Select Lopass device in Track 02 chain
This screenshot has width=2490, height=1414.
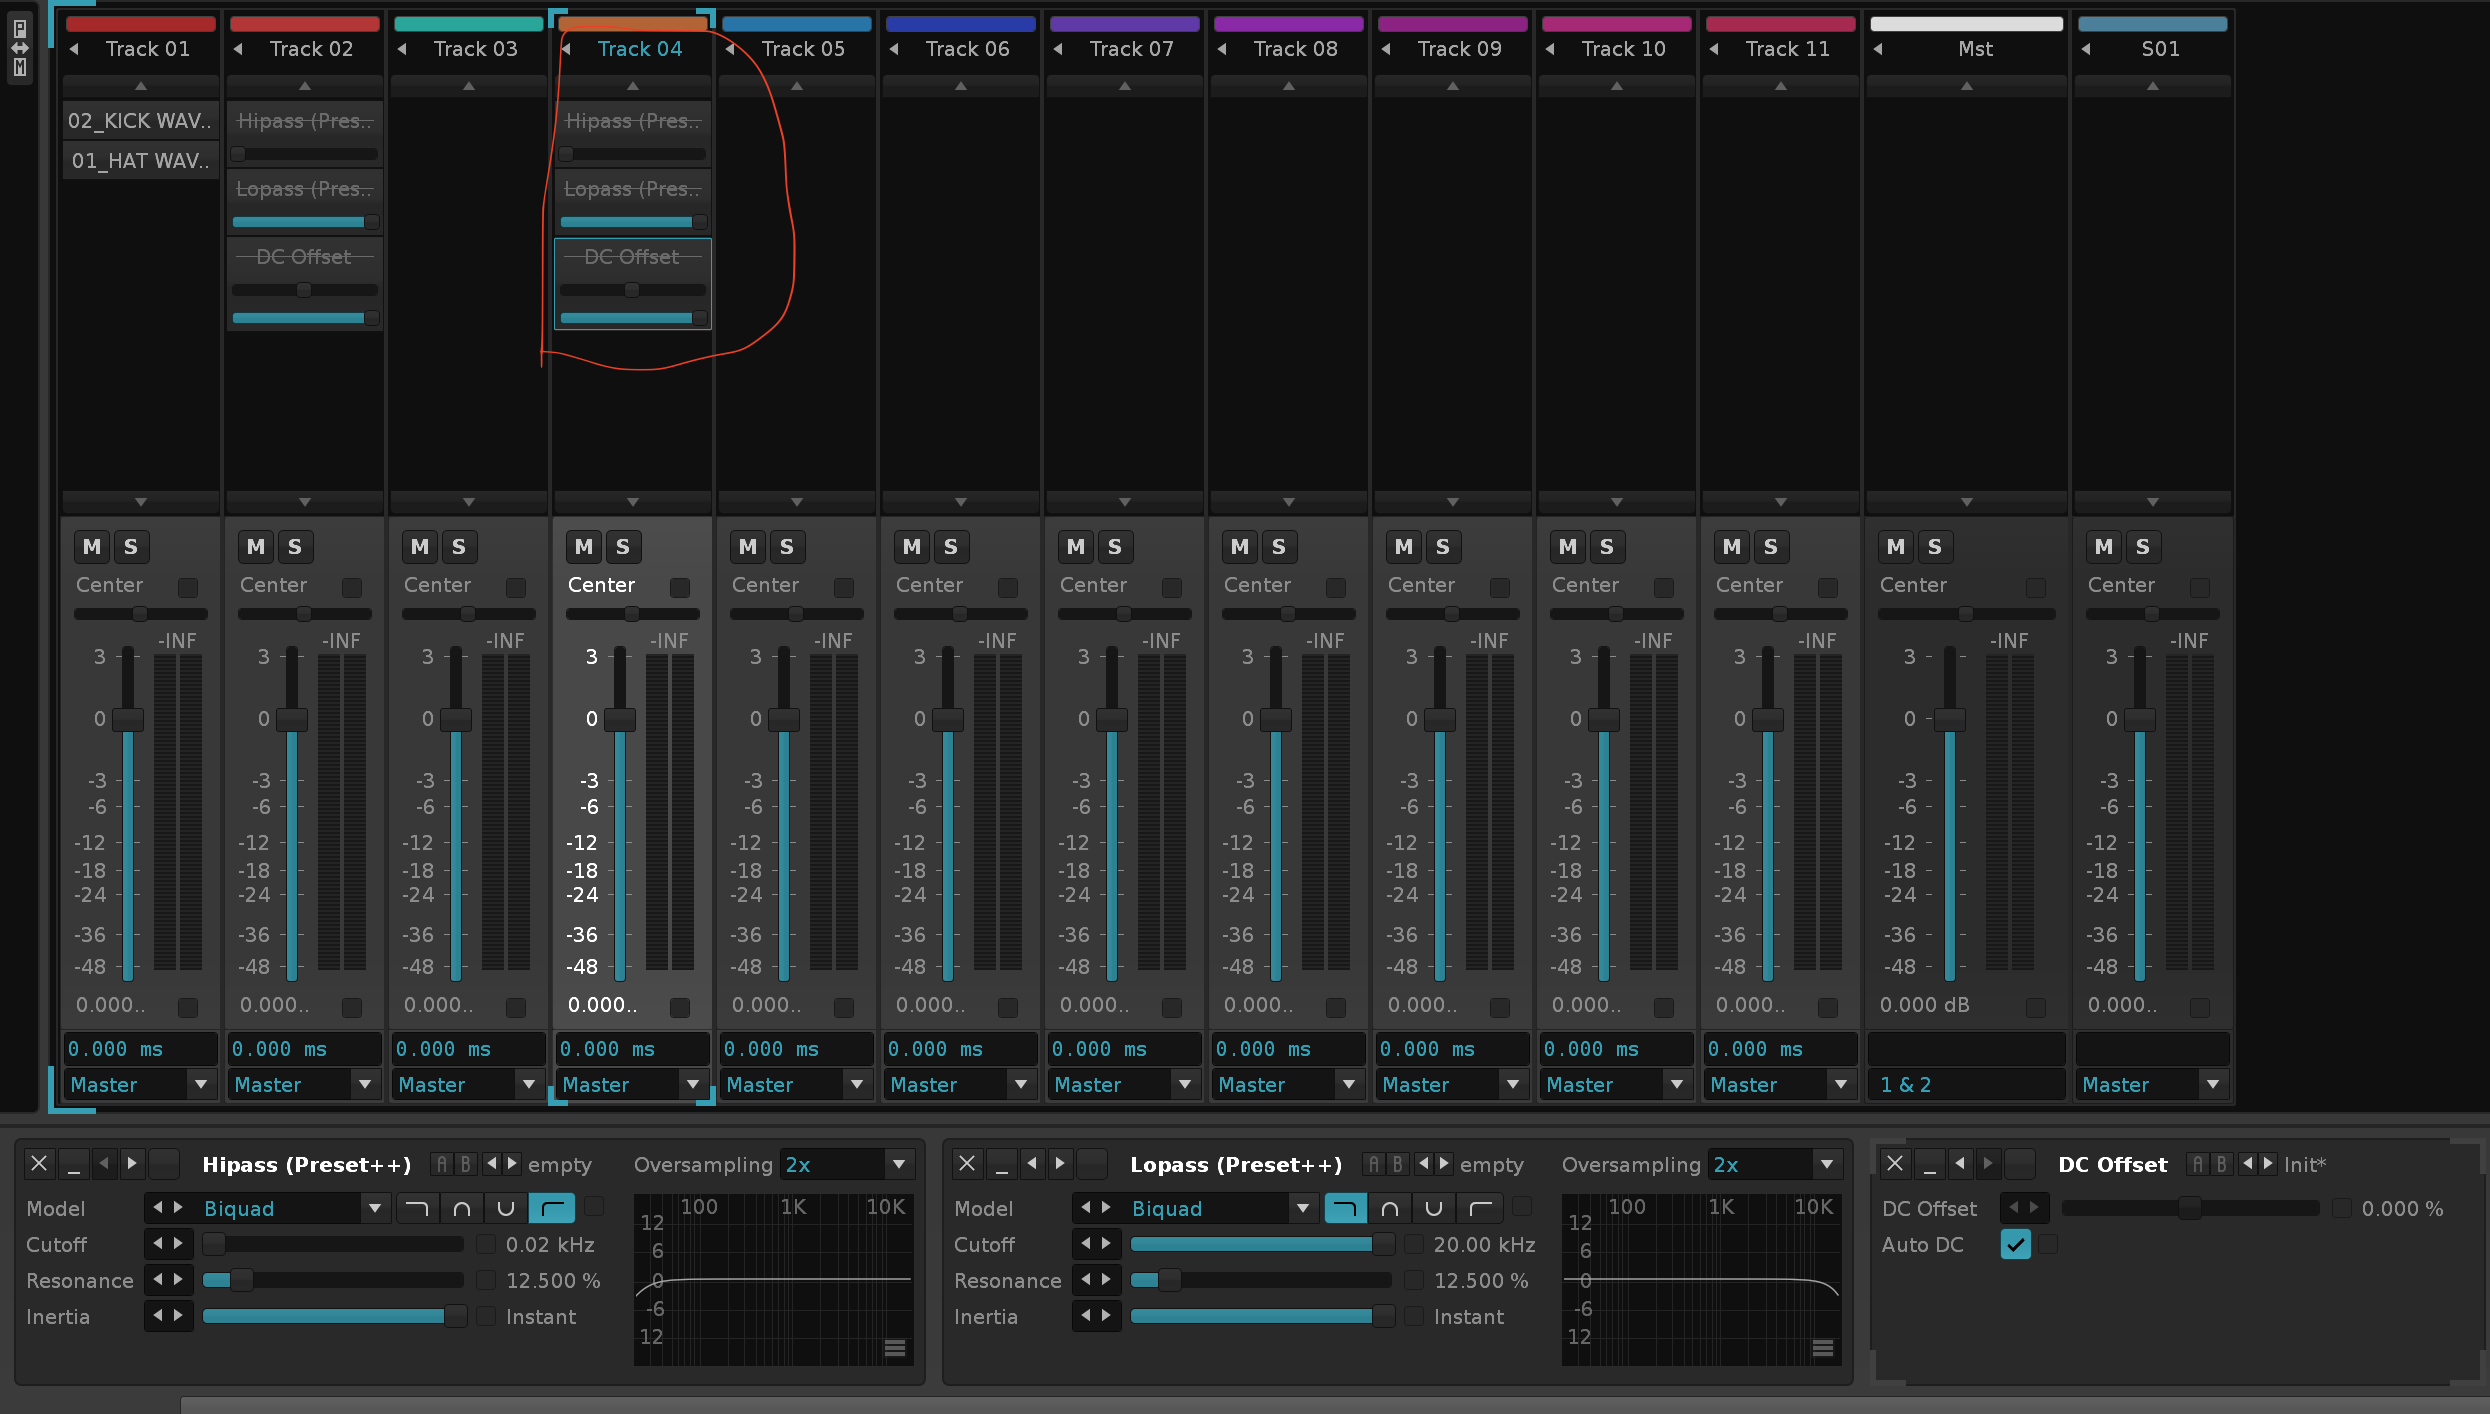(x=304, y=189)
